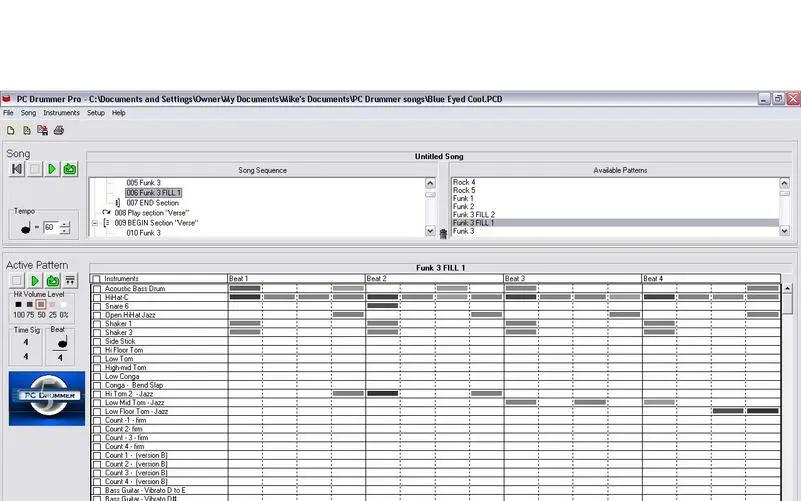
Task: Click up arrow of pattern grid scrollbar
Action: (x=787, y=289)
